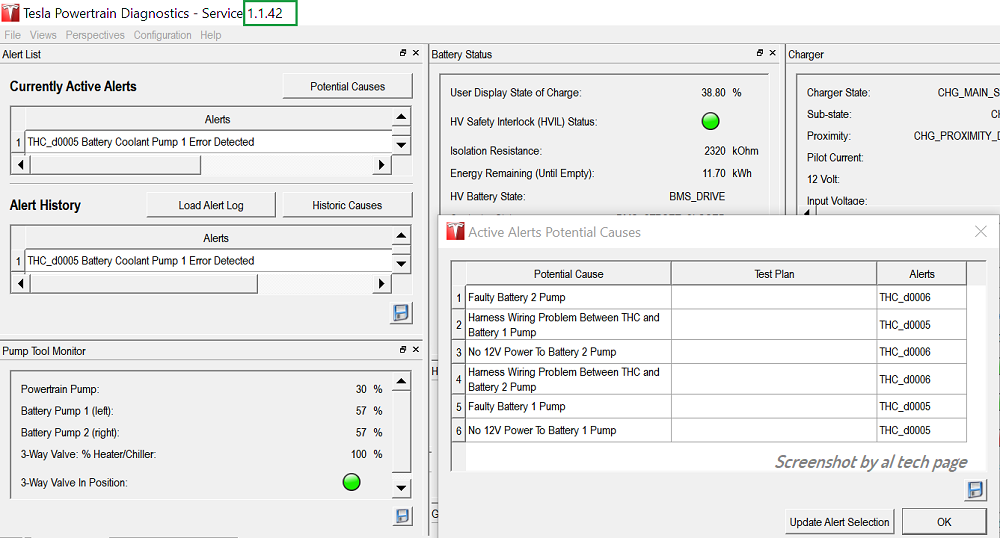Confirm the dialog with OK
This screenshot has width=1000, height=538.
tap(944, 522)
